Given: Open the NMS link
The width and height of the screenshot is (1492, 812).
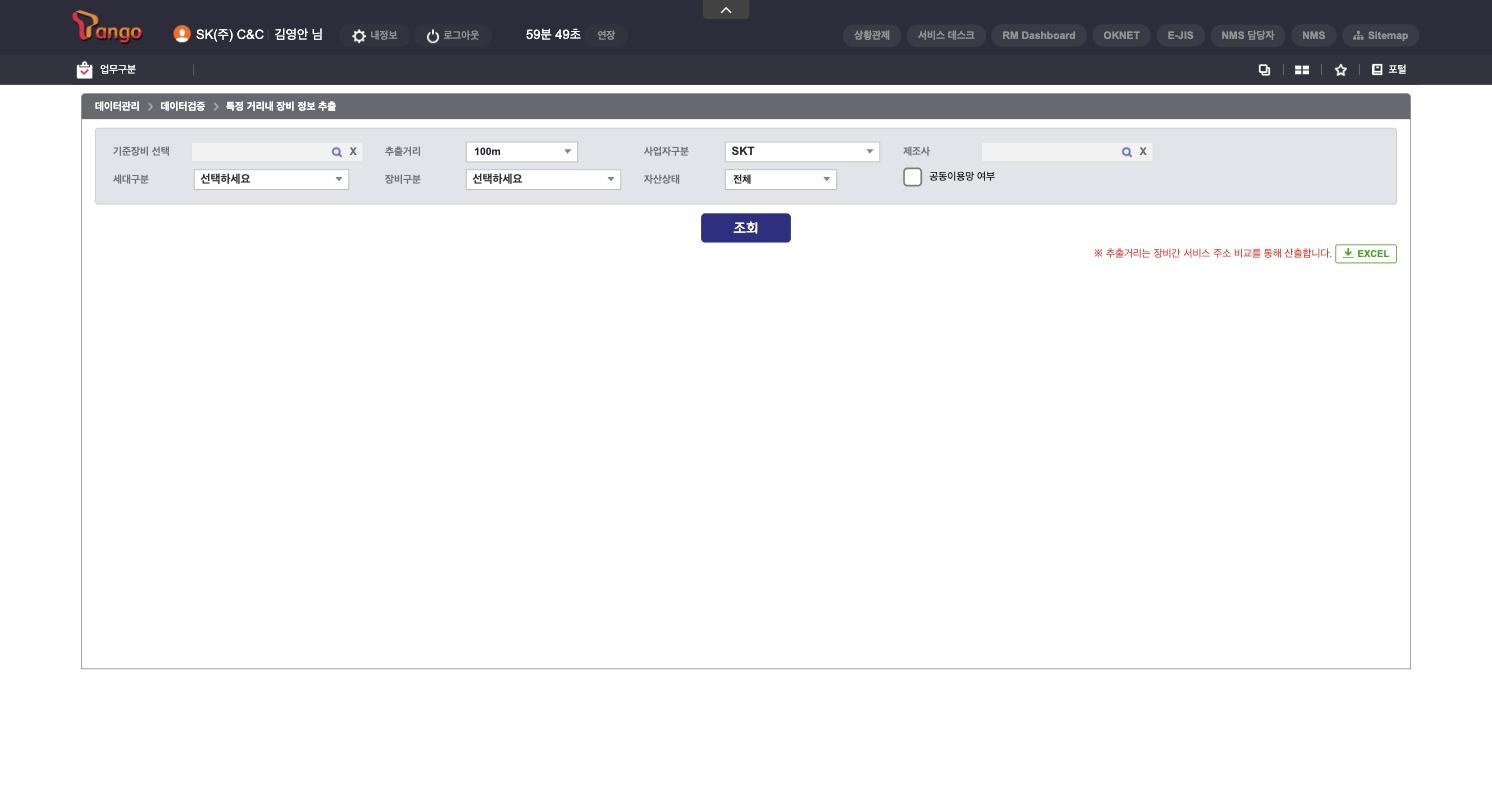Looking at the screenshot, I should pos(1314,36).
